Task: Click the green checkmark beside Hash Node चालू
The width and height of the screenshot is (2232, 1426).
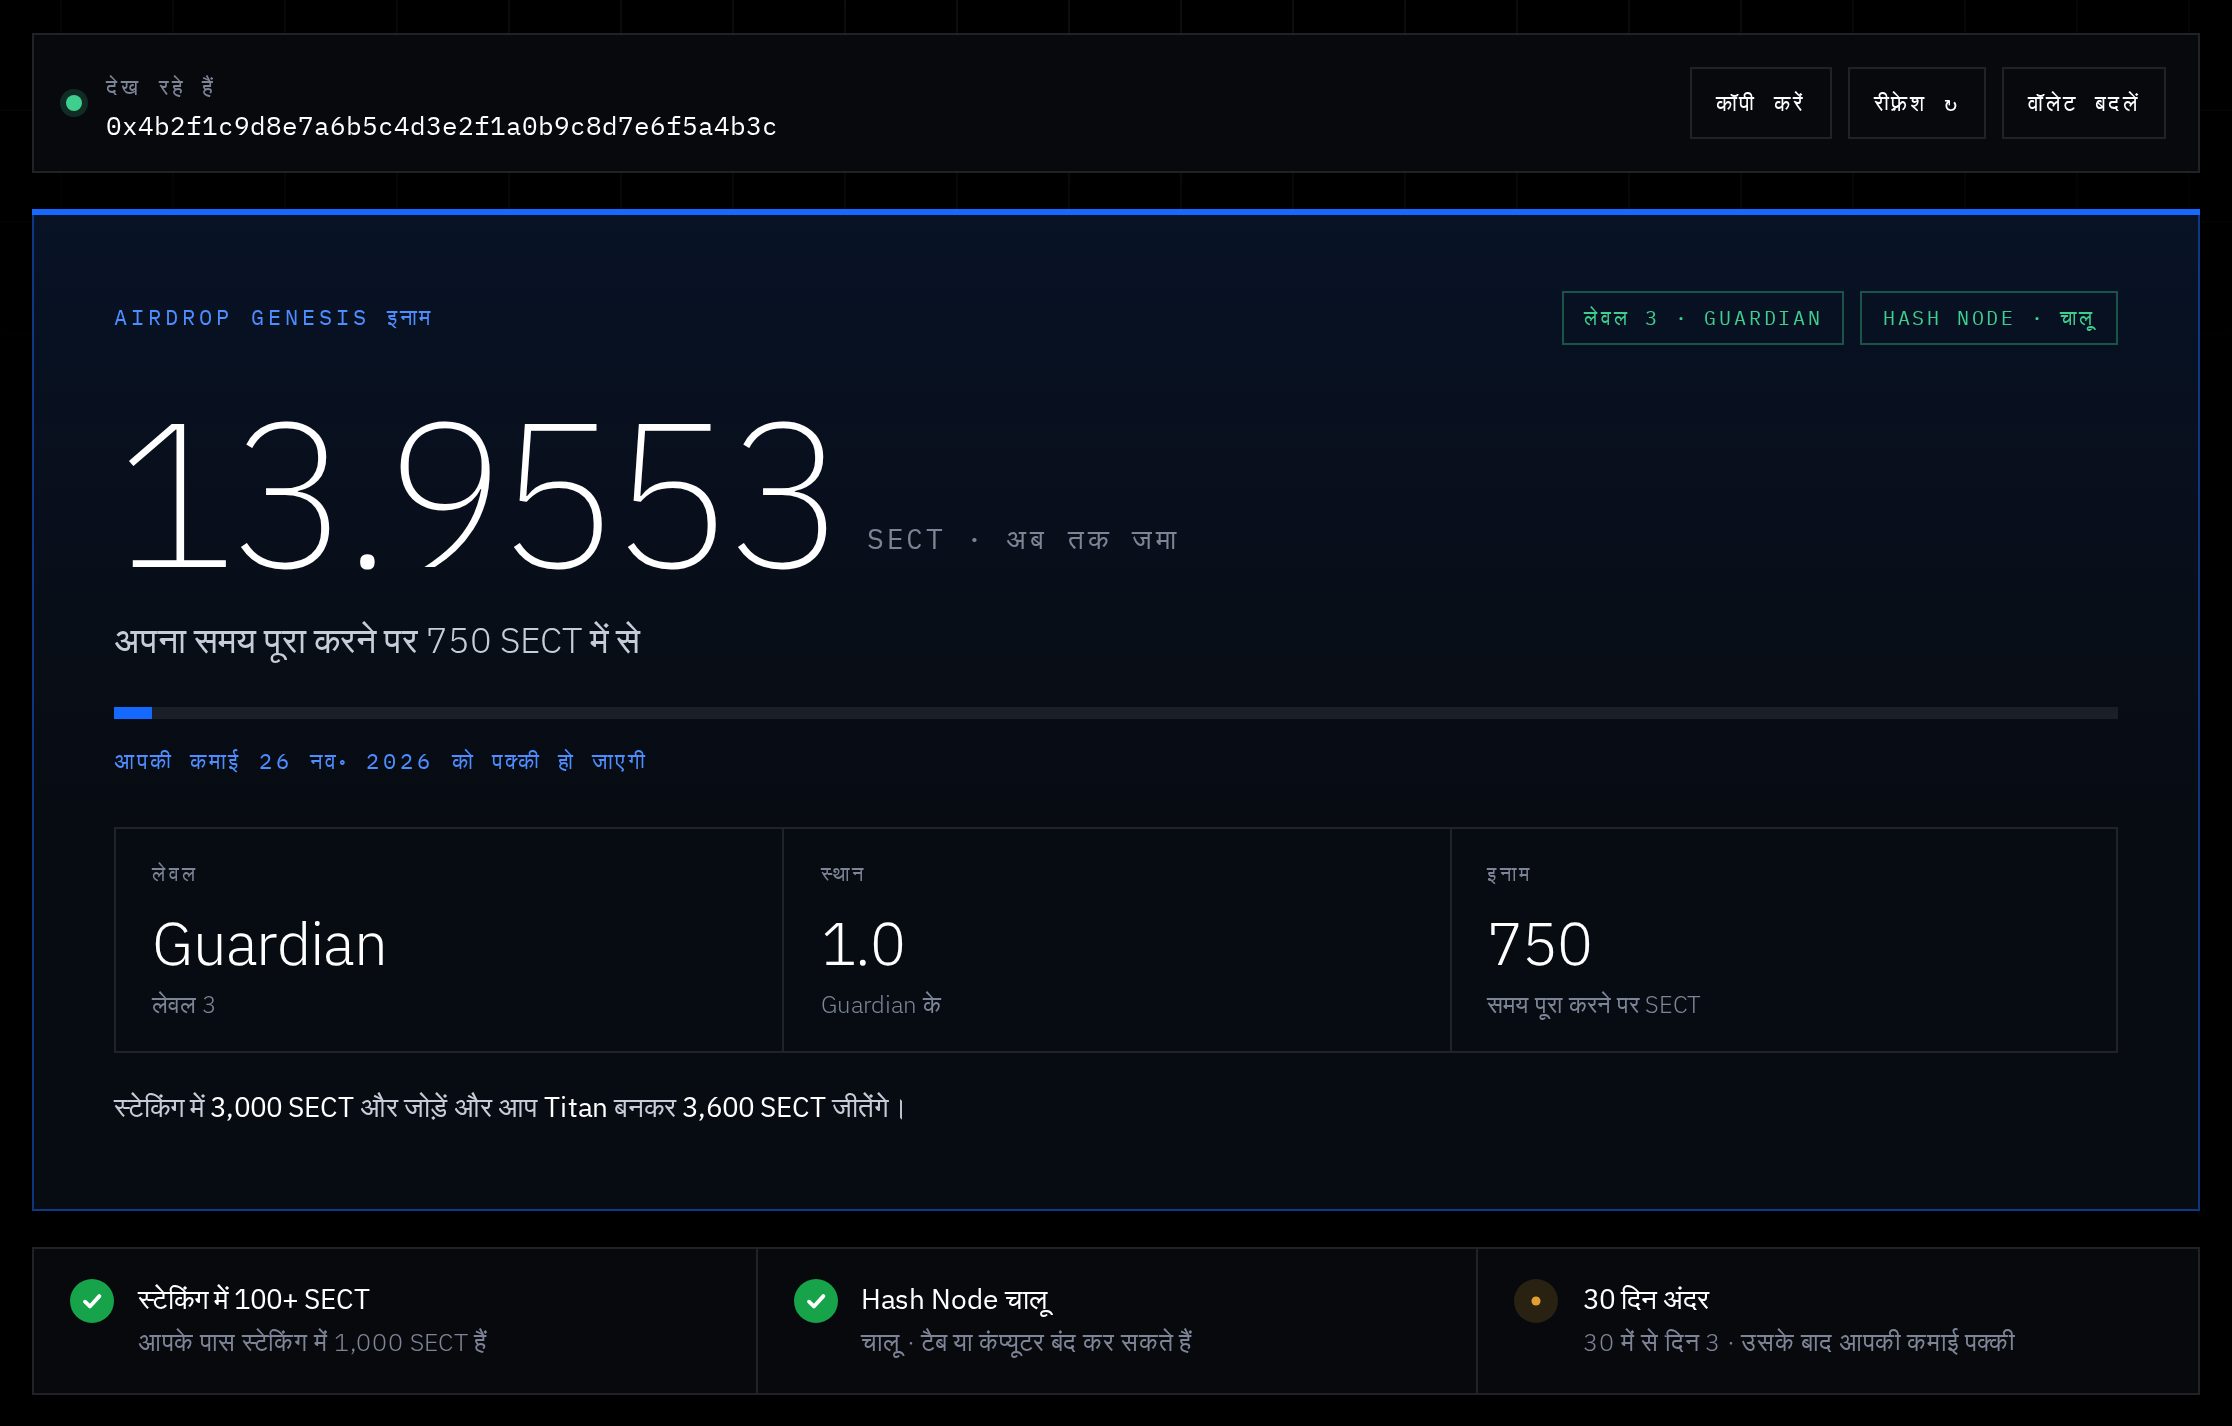Action: tap(816, 1301)
